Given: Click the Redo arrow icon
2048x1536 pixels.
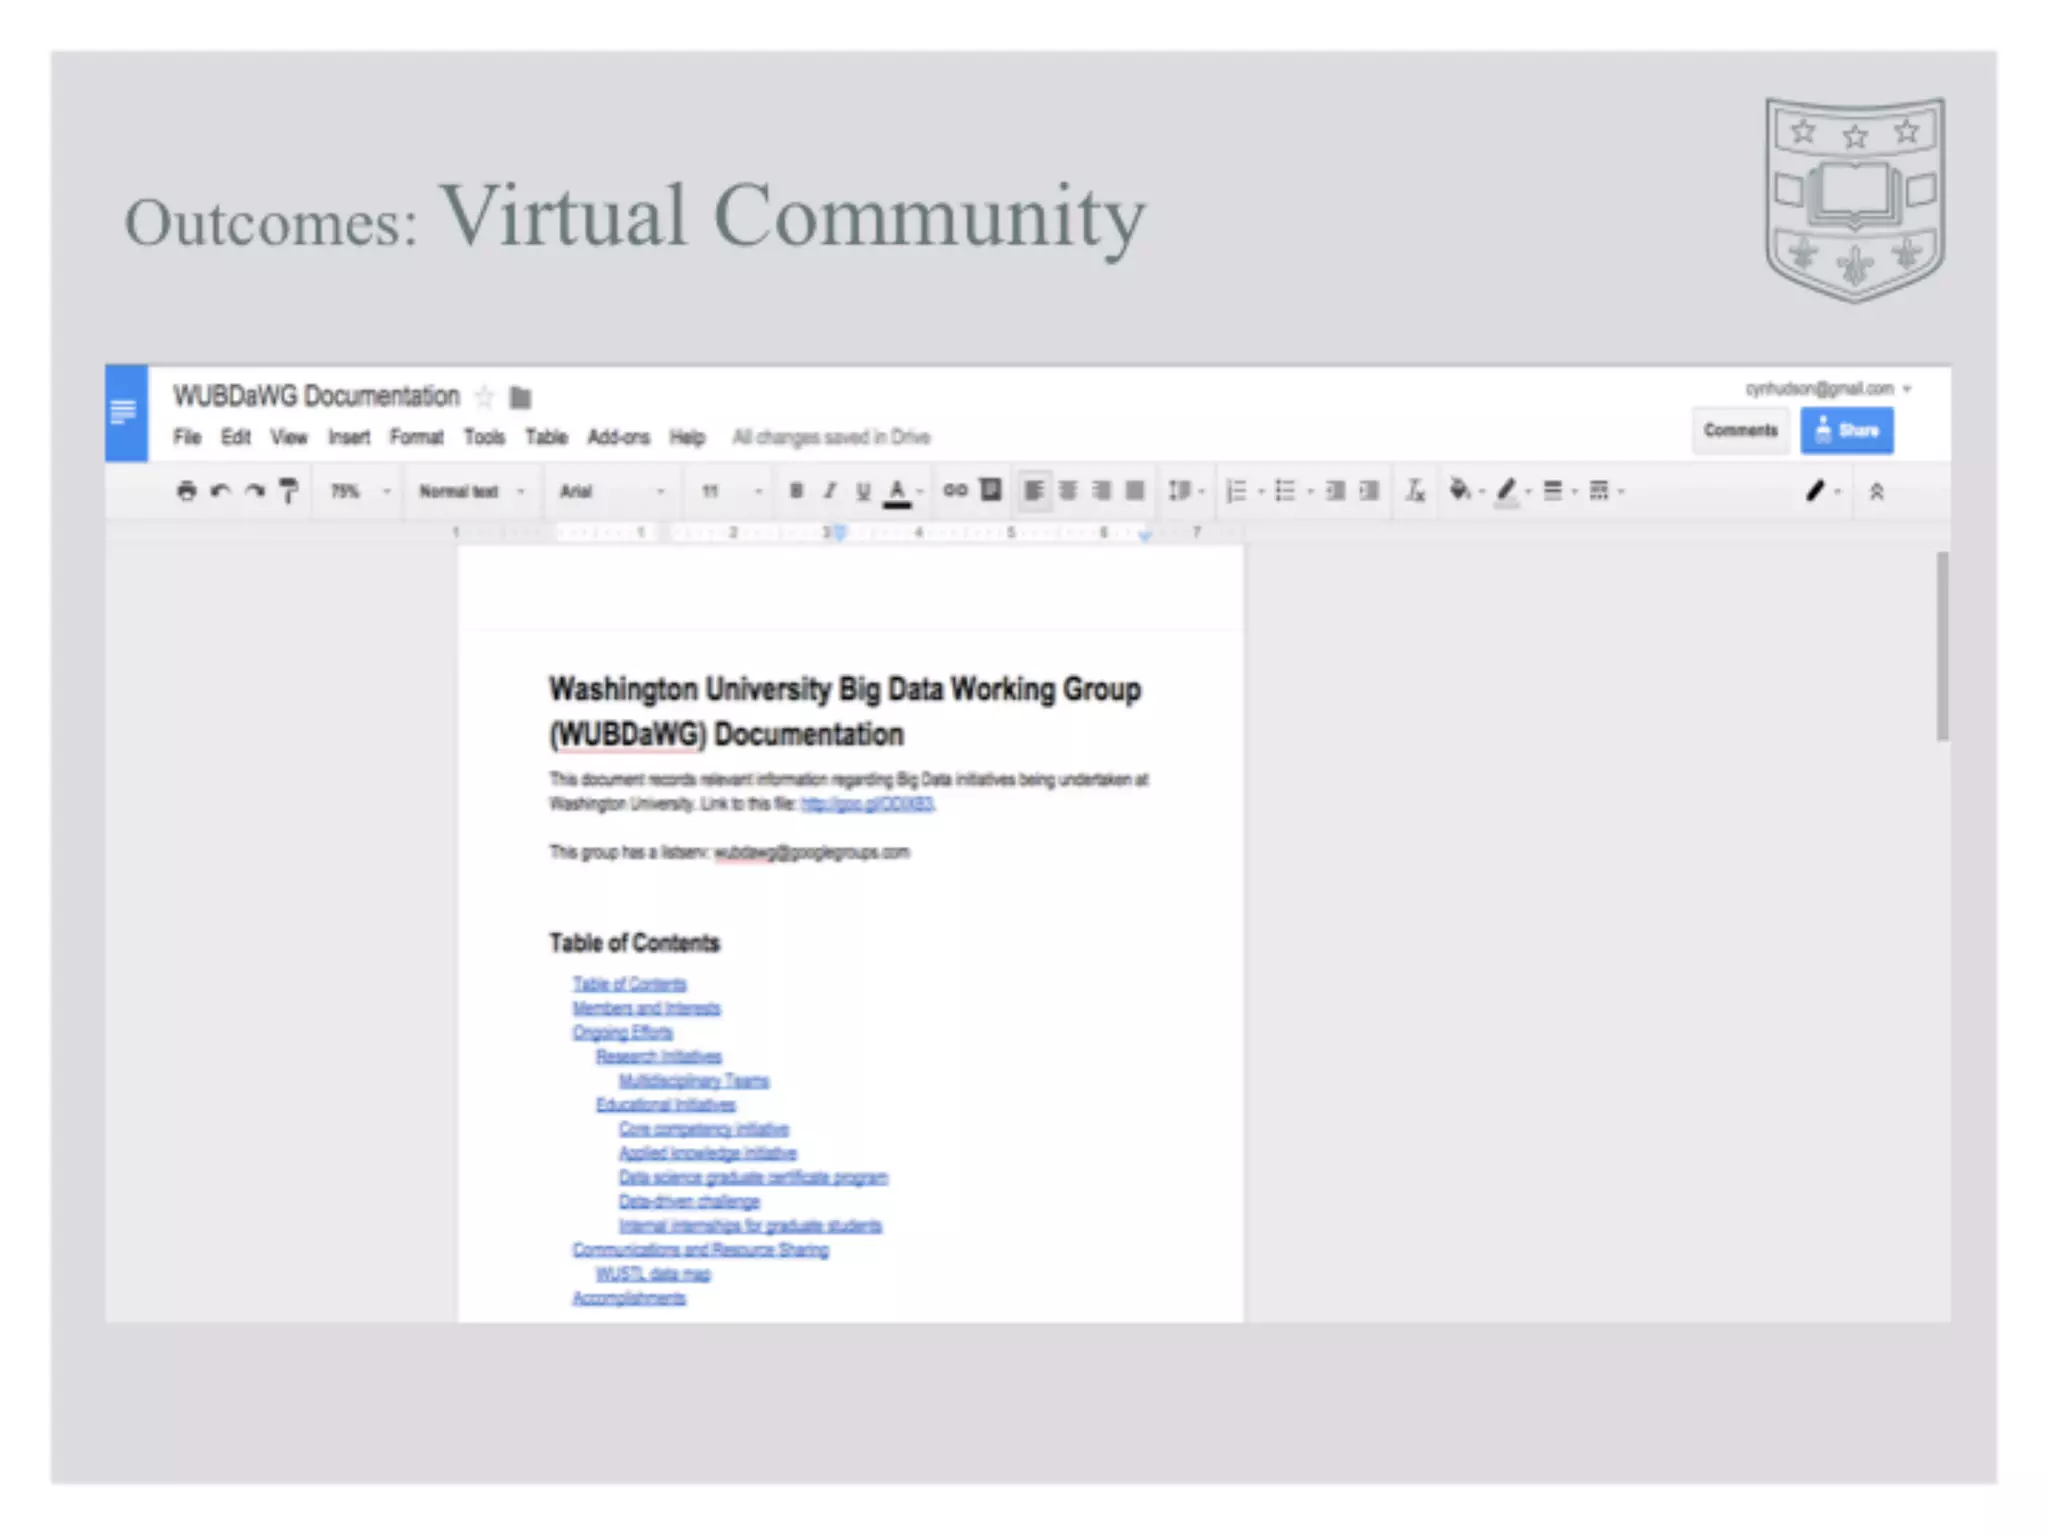Looking at the screenshot, I should click(x=256, y=491).
